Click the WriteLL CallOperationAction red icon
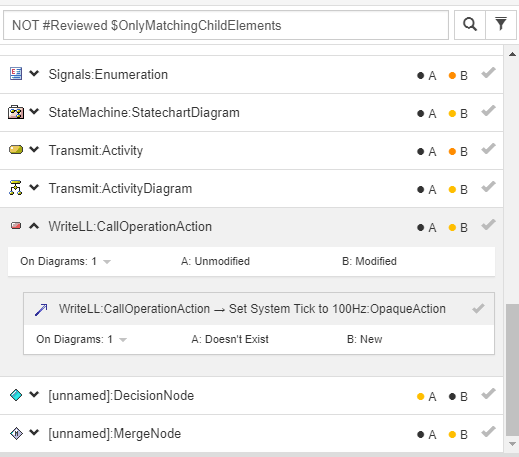Image resolution: width=519 pixels, height=457 pixels. pos(16,226)
